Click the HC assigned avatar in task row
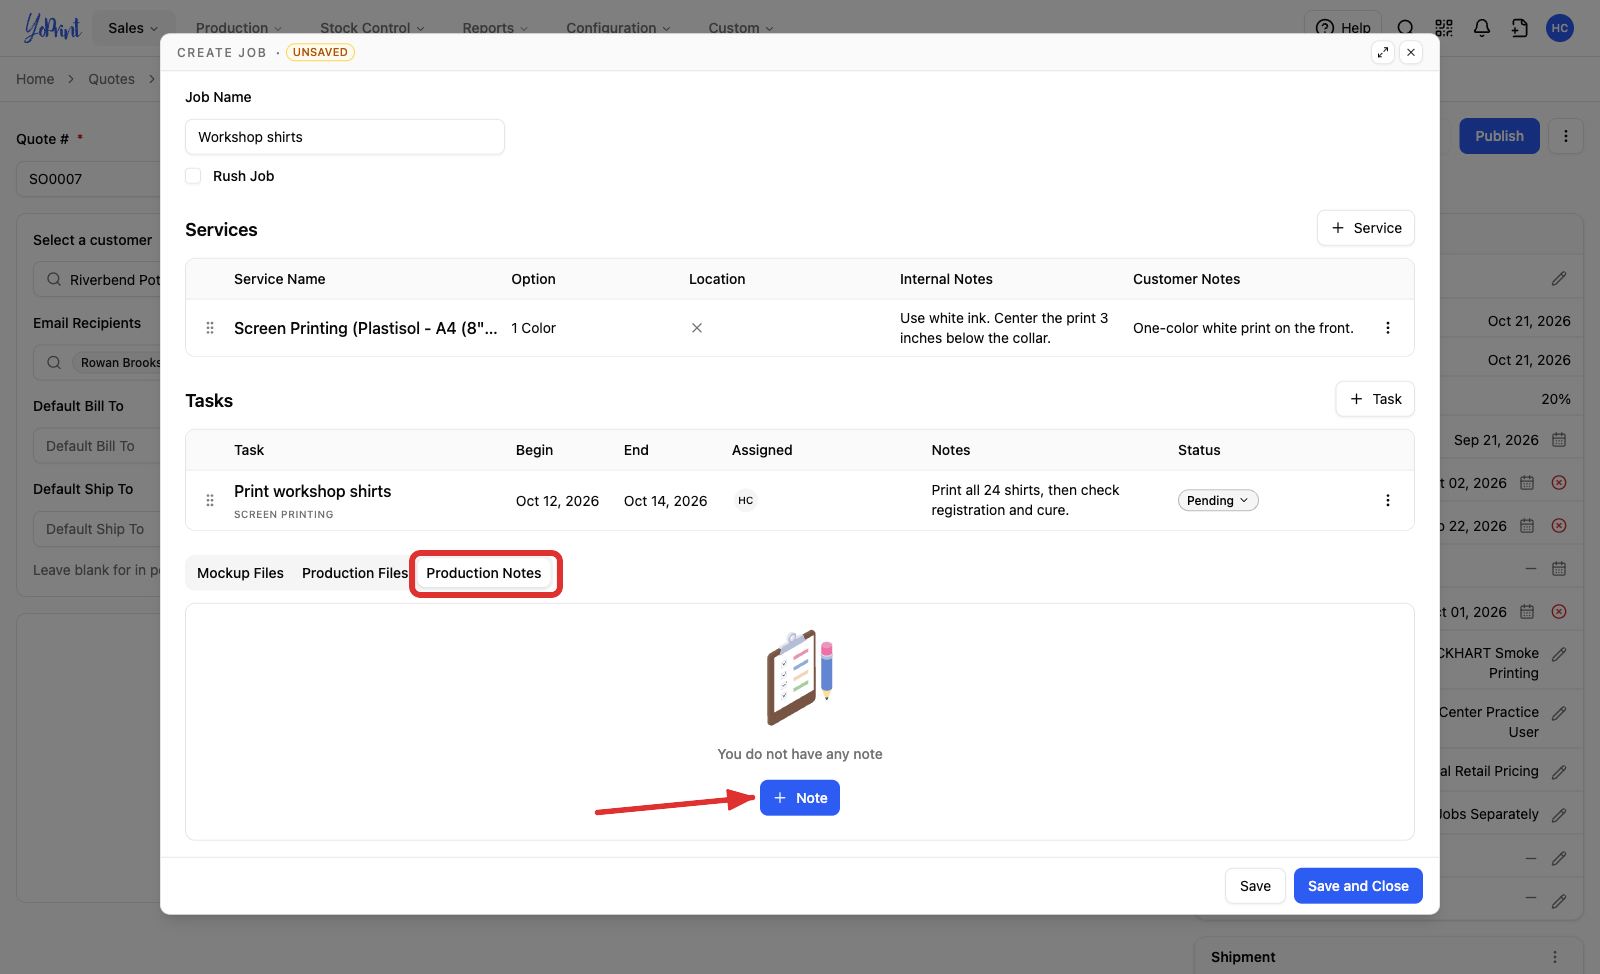The width and height of the screenshot is (1600, 974). coord(746,500)
